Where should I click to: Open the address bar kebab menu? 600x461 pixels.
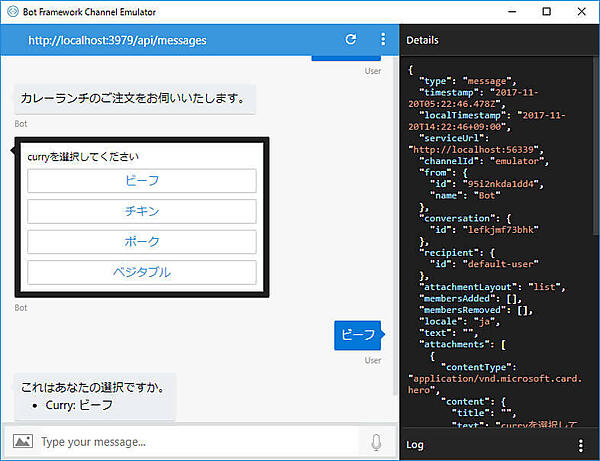click(x=382, y=40)
